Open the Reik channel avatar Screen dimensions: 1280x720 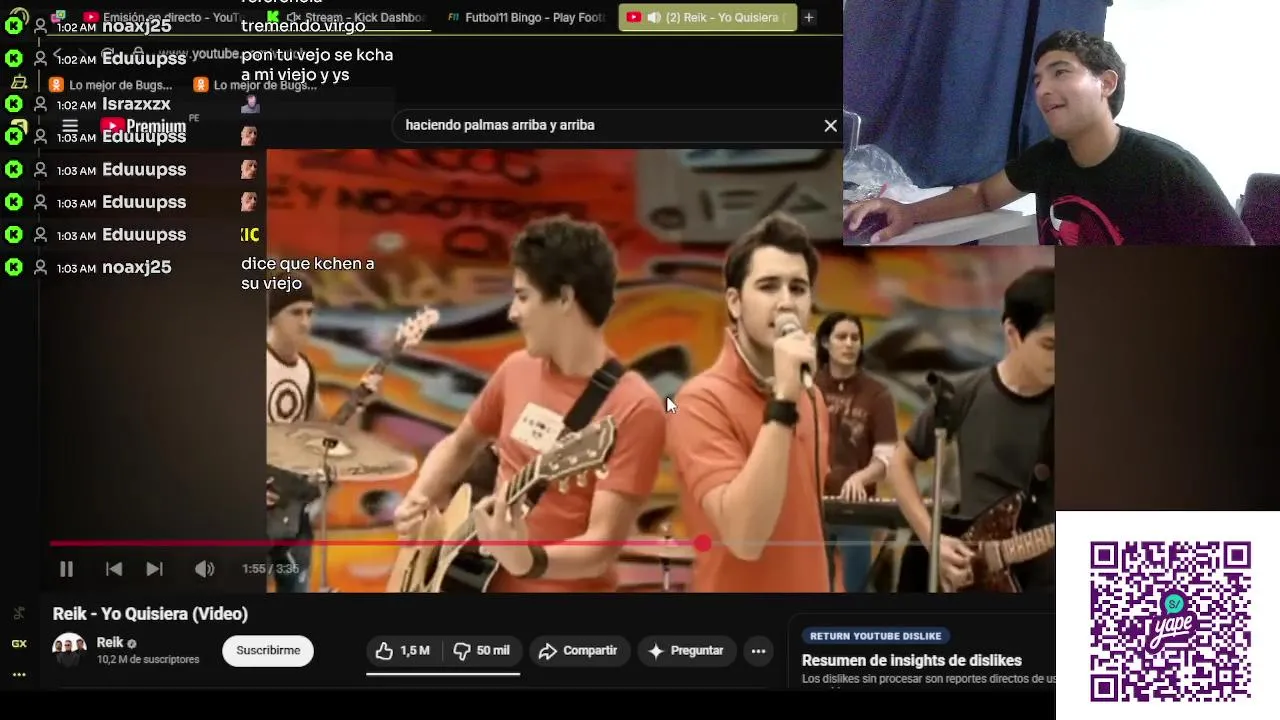69,650
